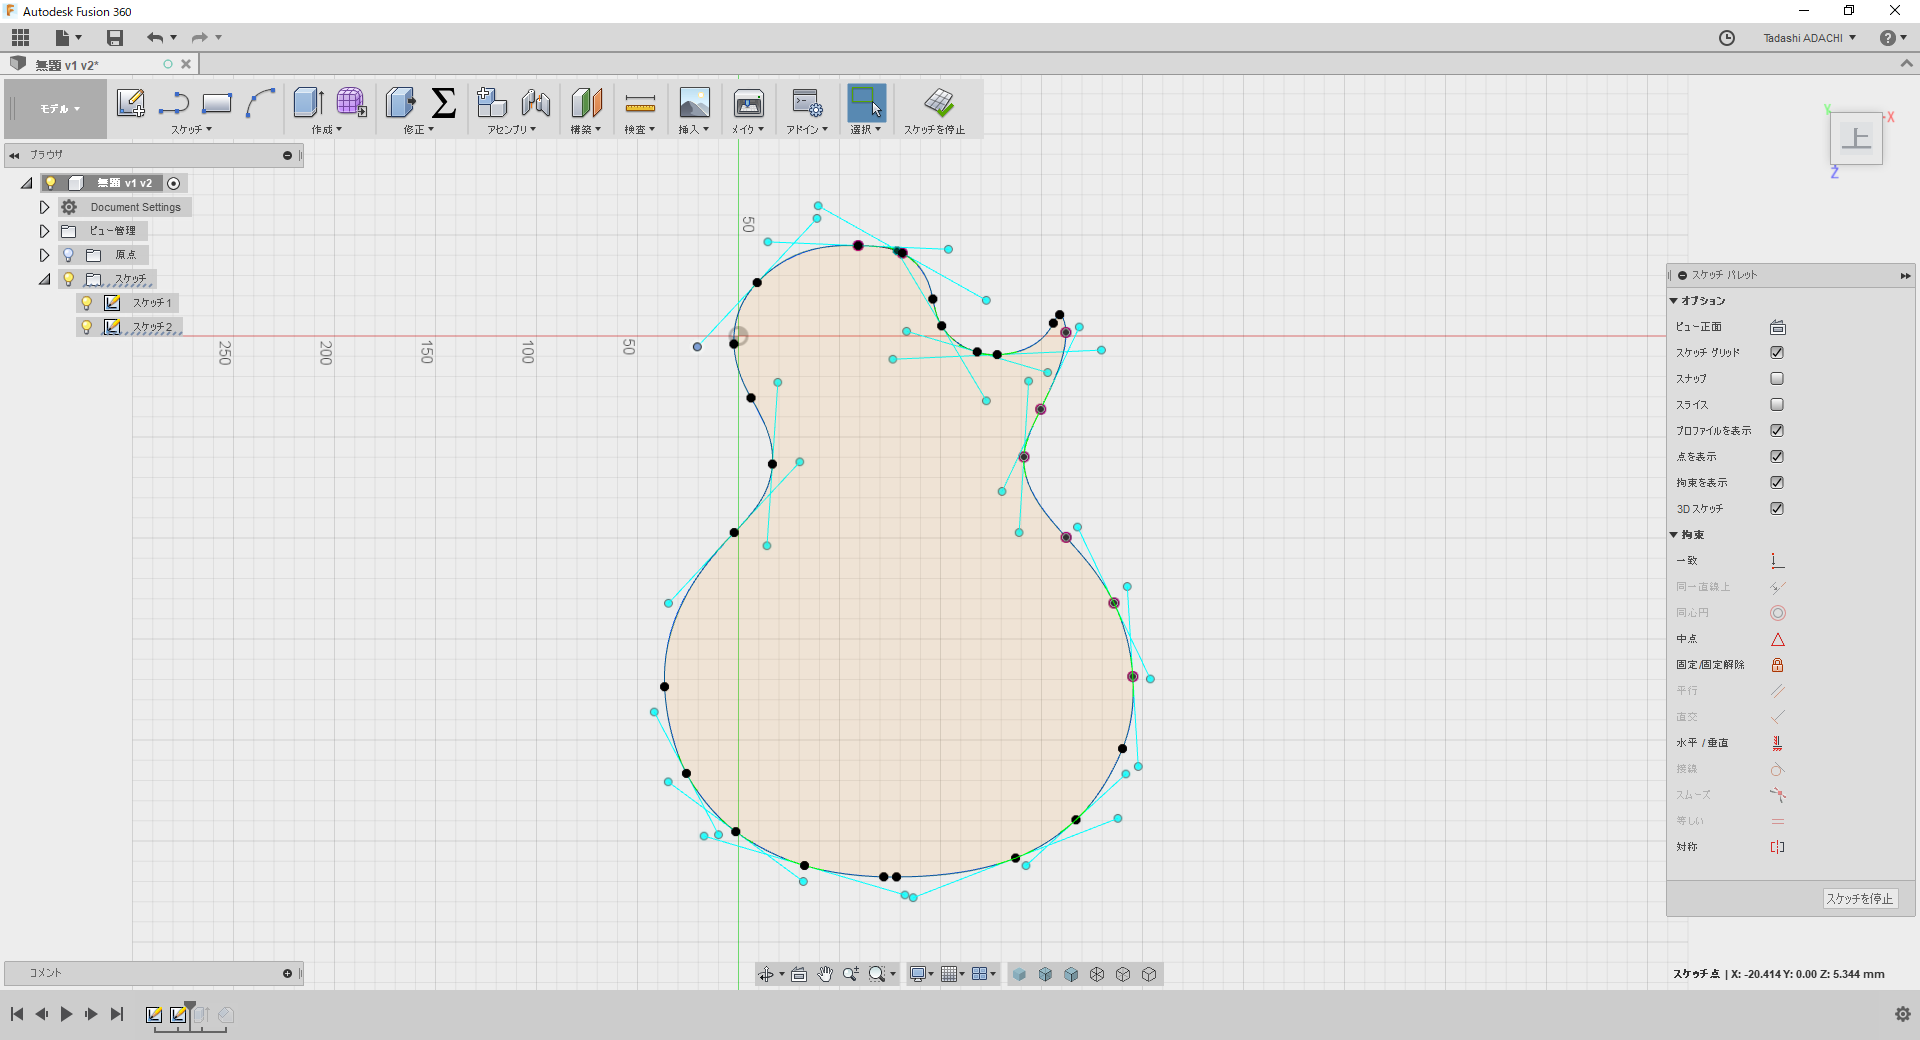1920x1040 pixels.
Task: Select the rectangle sketch tool icon
Action: point(216,103)
